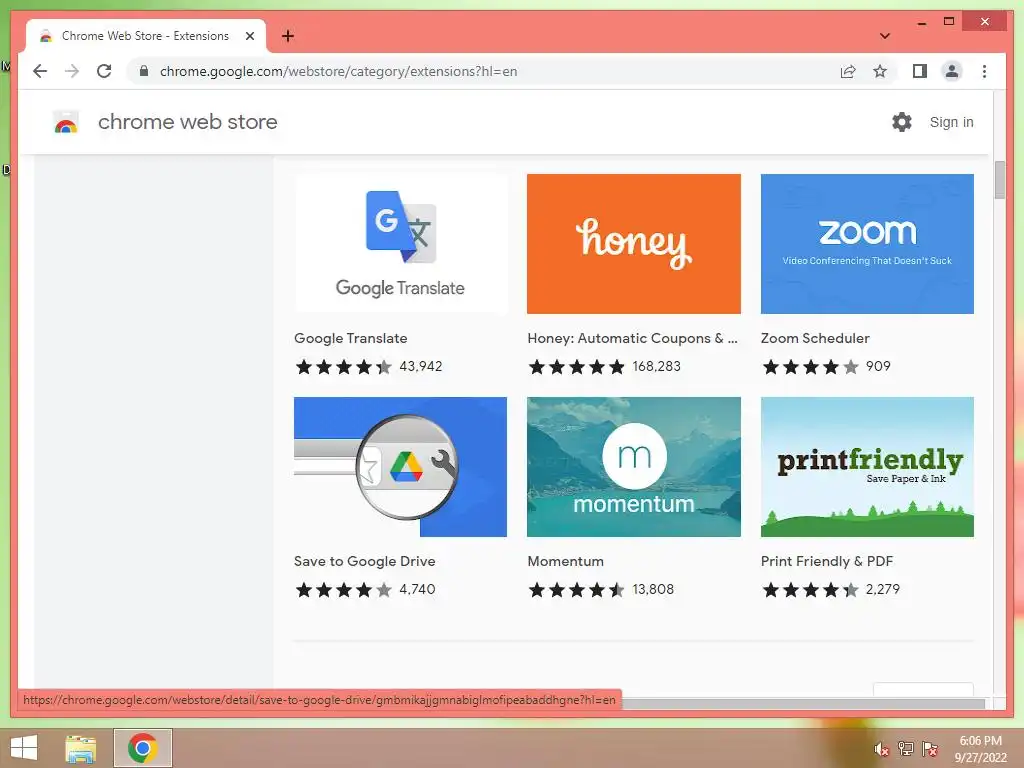This screenshot has height=768, width=1024.
Task: Click the 'Momentum' title link
Action: pos(566,562)
